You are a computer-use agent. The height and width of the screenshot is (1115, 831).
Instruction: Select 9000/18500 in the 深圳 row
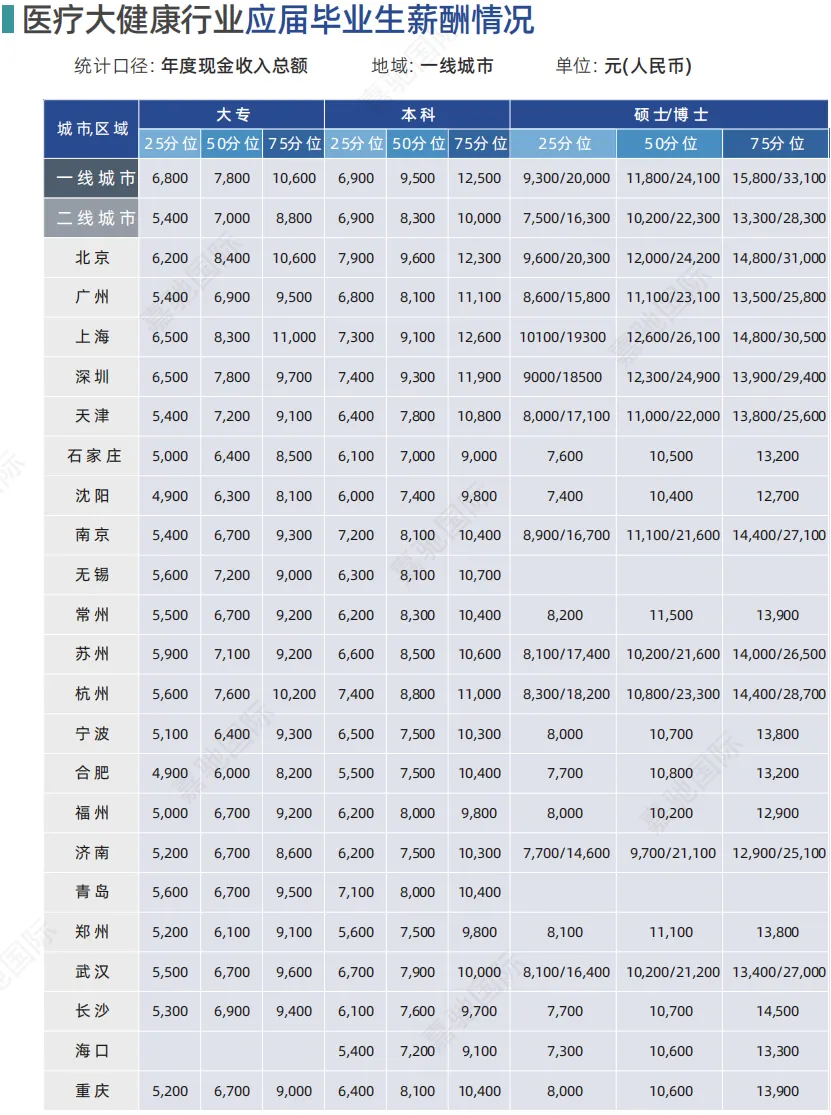(x=562, y=377)
